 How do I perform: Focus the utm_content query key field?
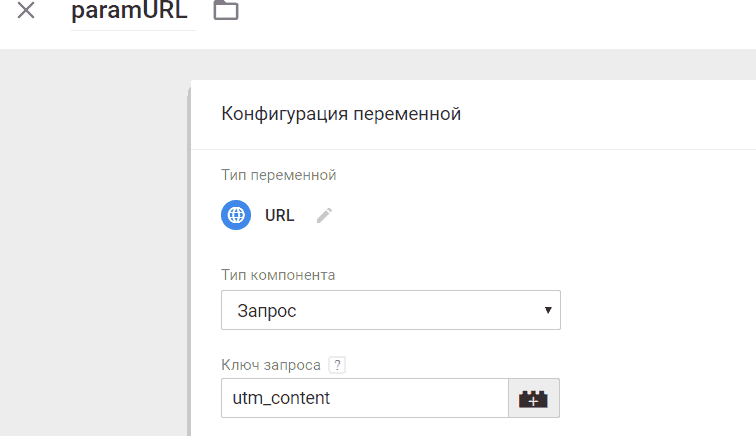pos(365,398)
